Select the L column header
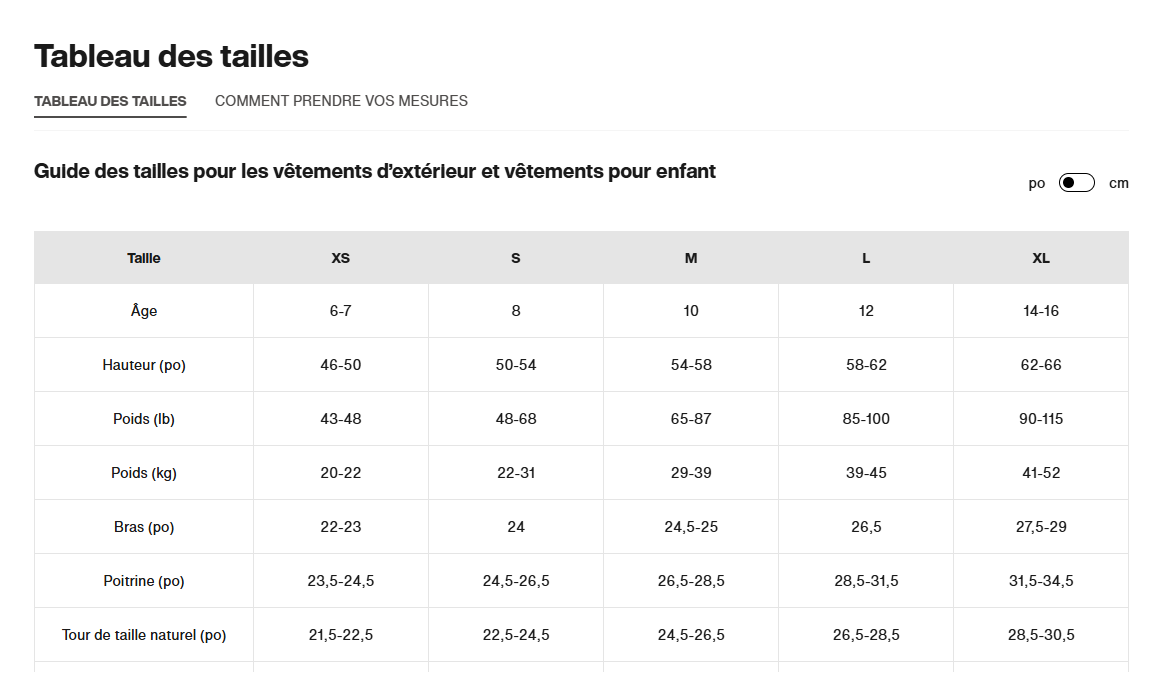Viewport: 1170px width, 677px height. coord(866,258)
